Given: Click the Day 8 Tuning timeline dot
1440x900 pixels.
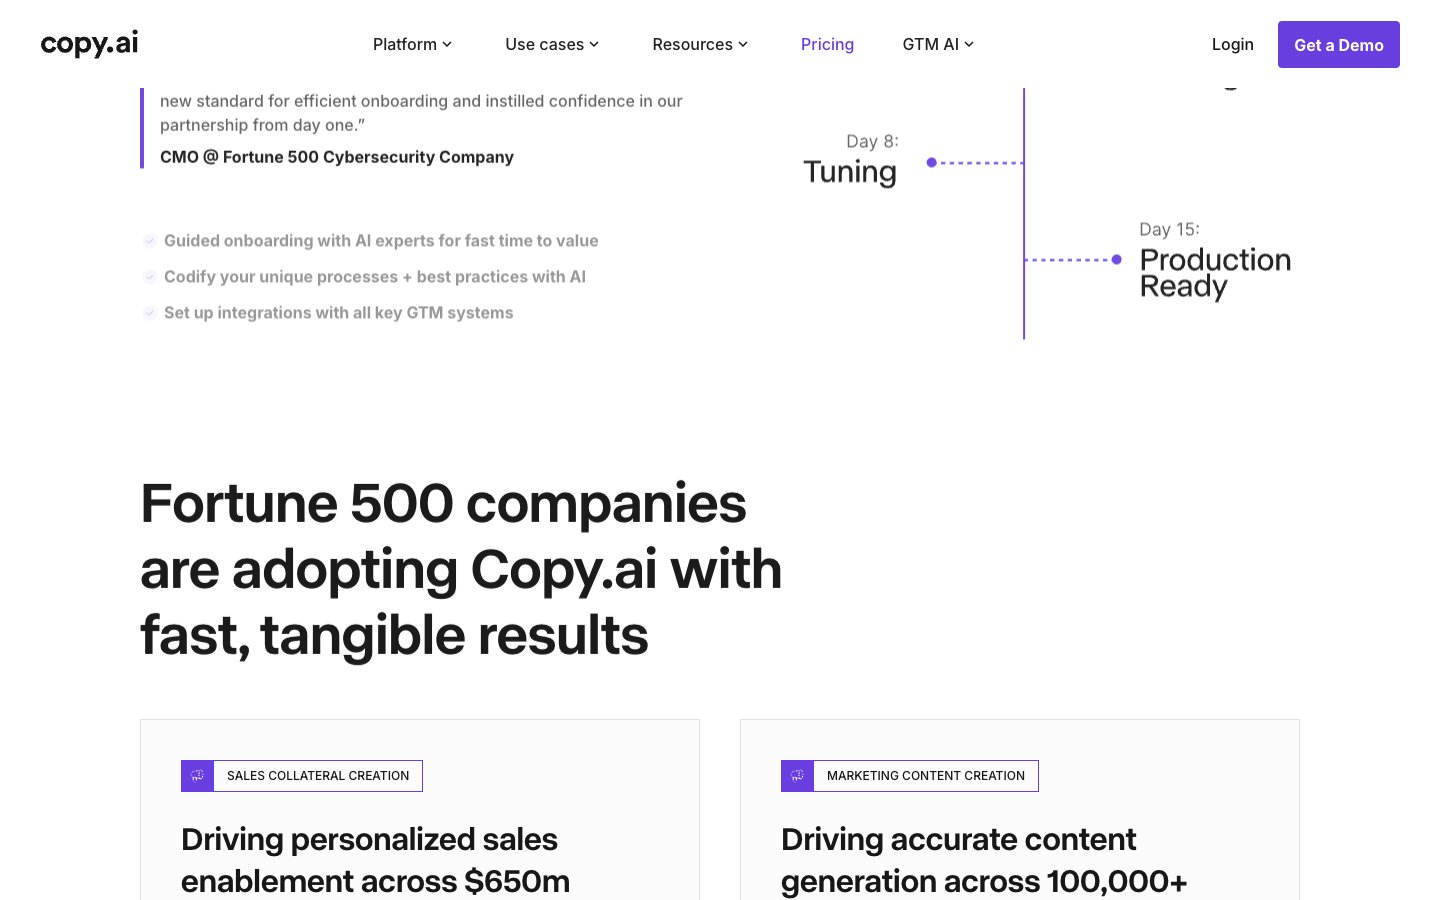Looking at the screenshot, I should (x=931, y=162).
